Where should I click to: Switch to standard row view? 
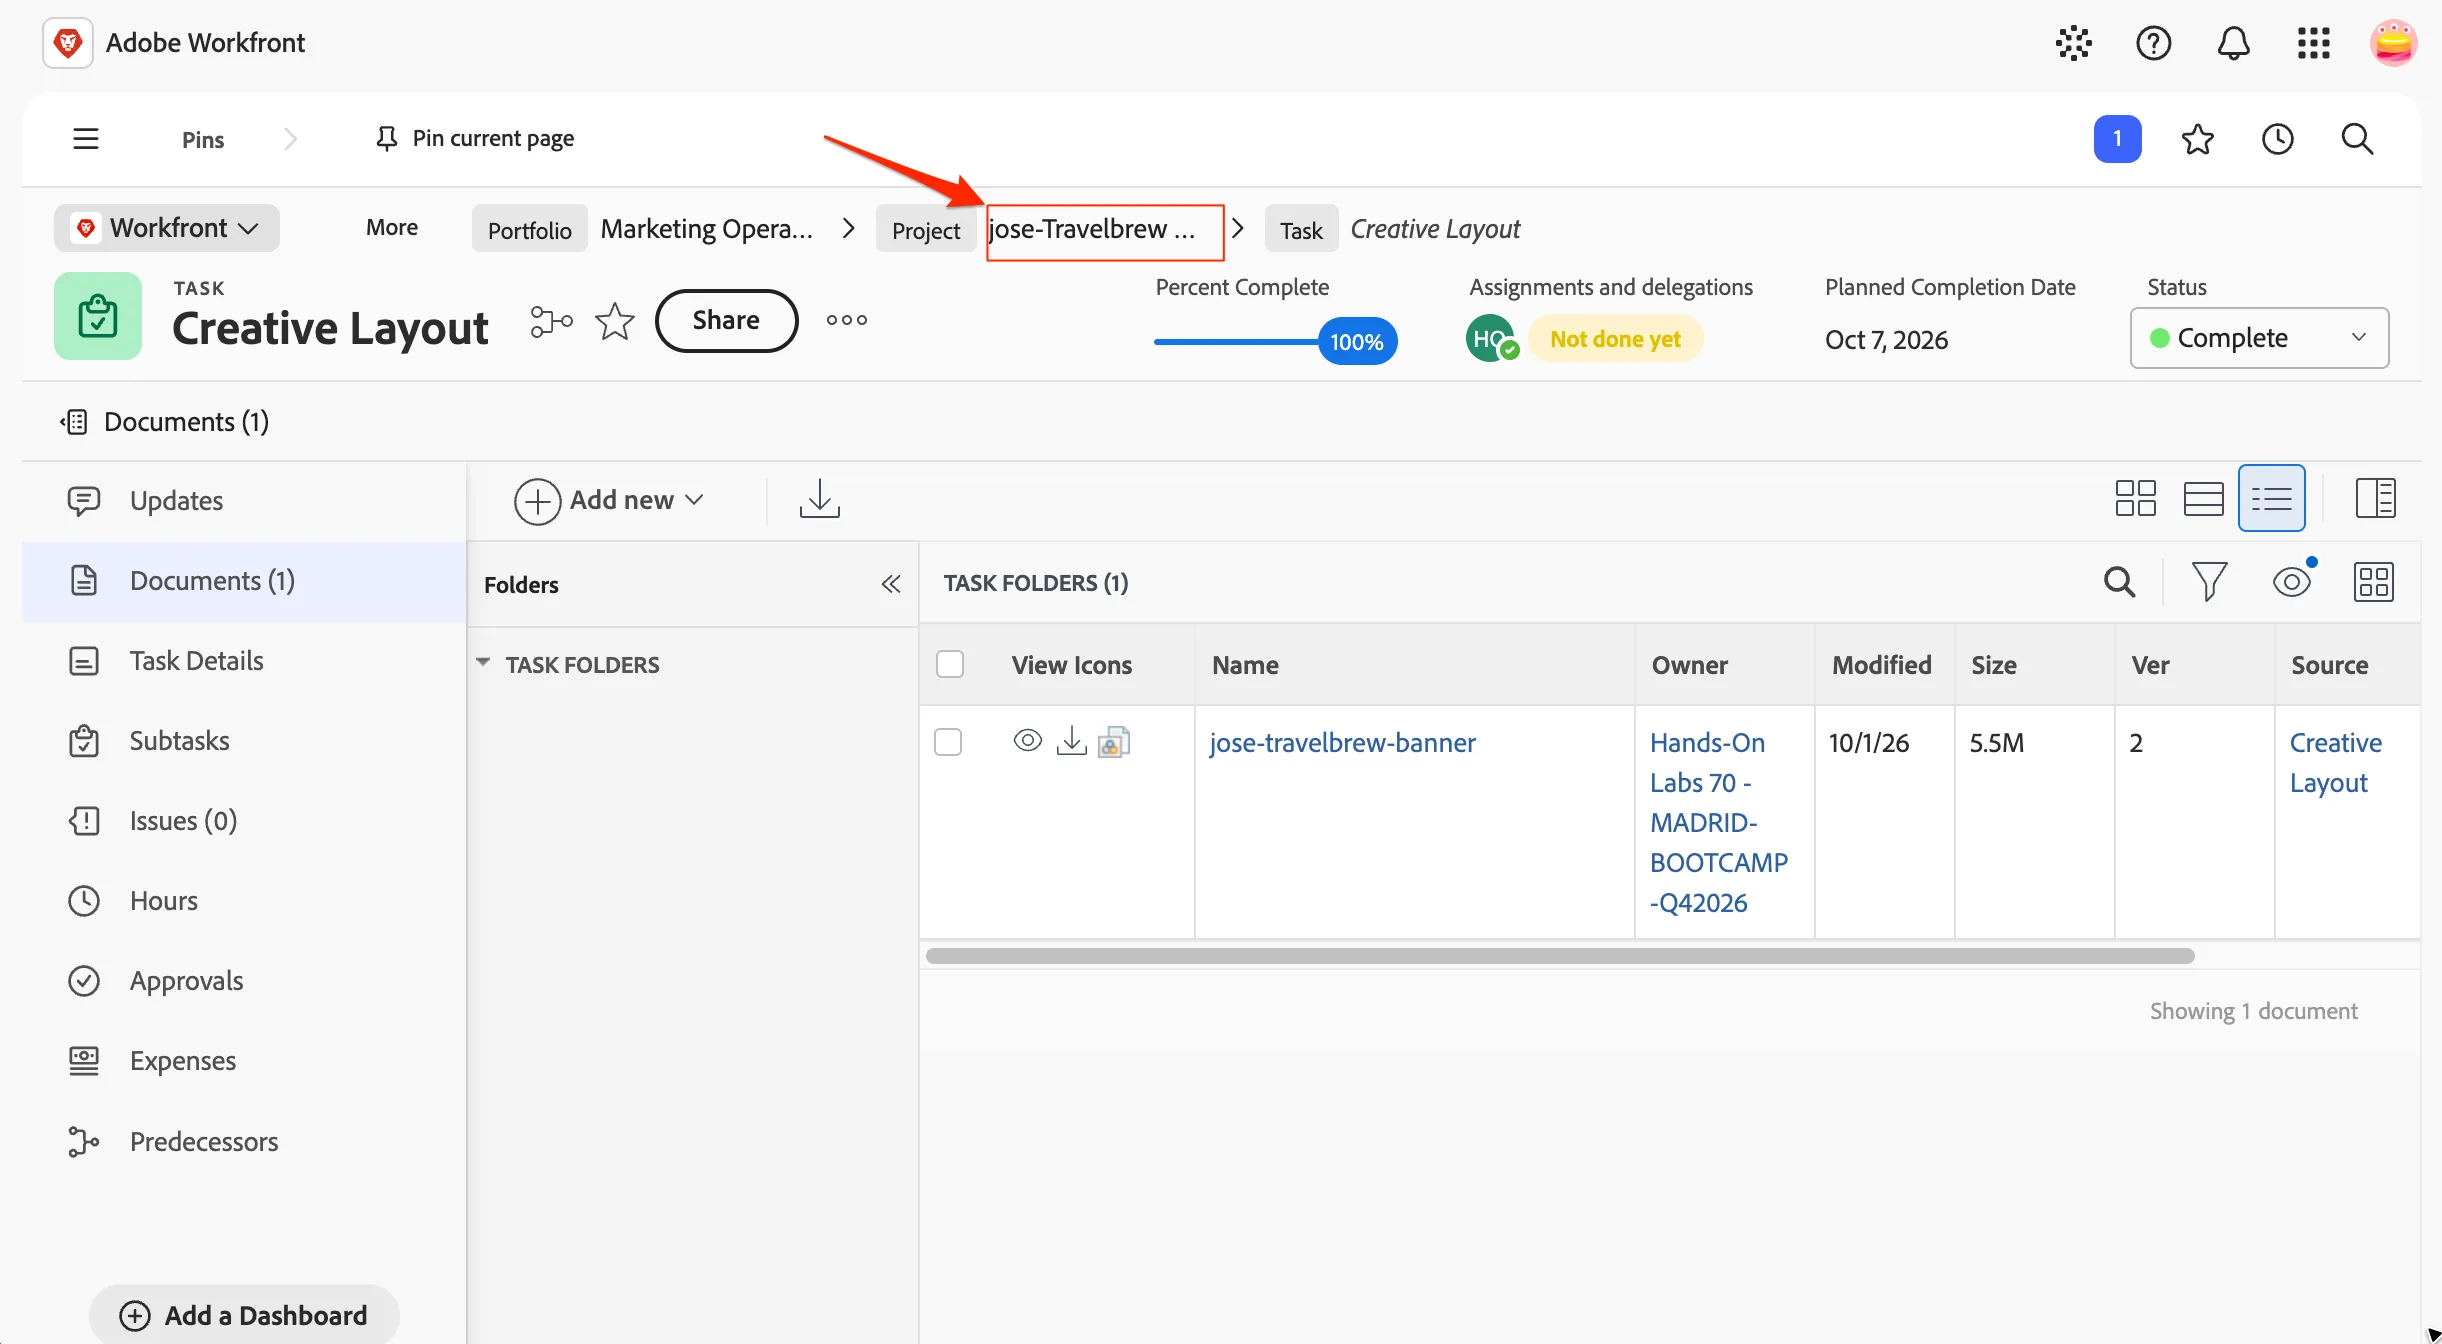click(x=2203, y=498)
